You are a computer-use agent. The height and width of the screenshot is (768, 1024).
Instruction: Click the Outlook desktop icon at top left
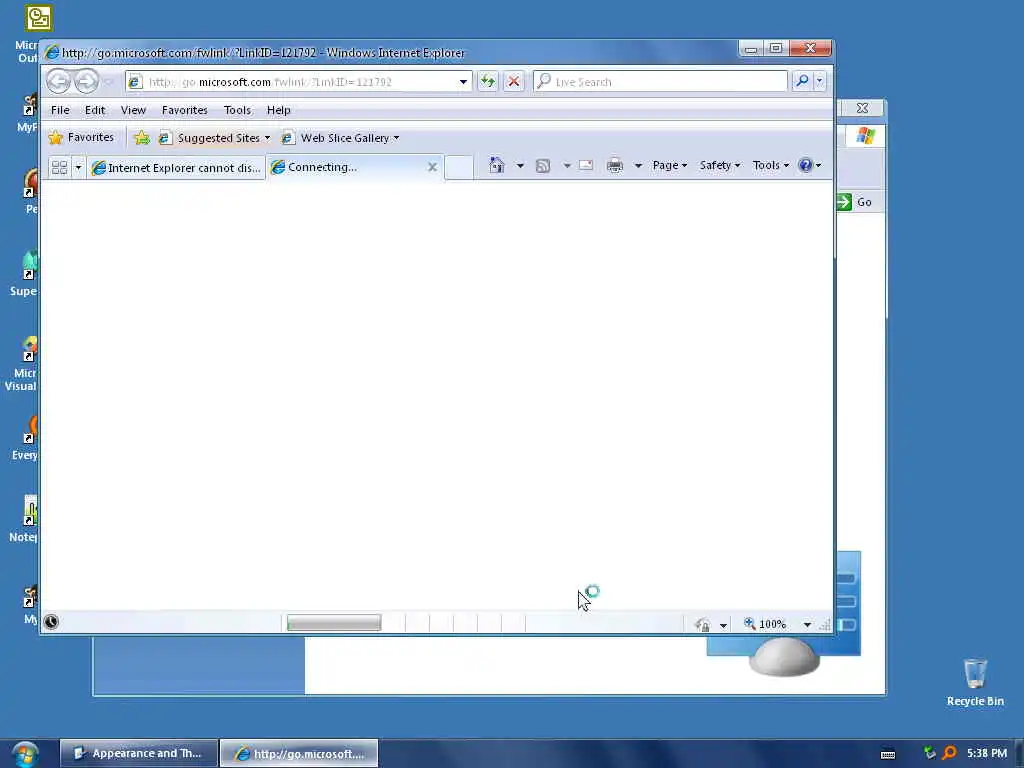[38, 18]
